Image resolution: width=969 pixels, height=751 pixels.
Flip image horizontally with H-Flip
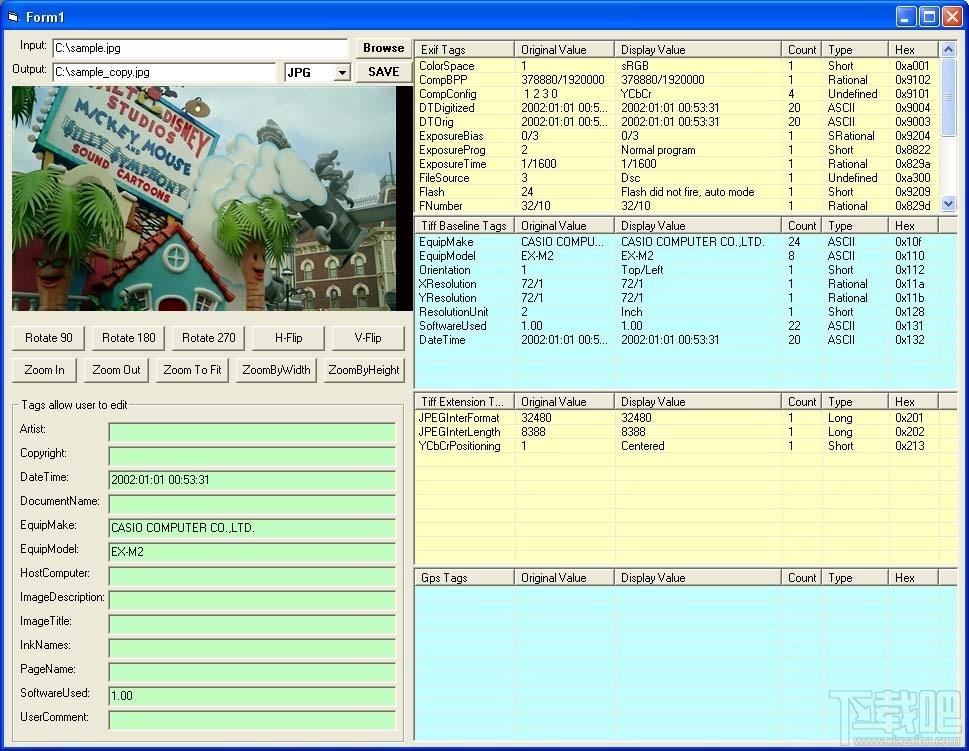click(288, 338)
